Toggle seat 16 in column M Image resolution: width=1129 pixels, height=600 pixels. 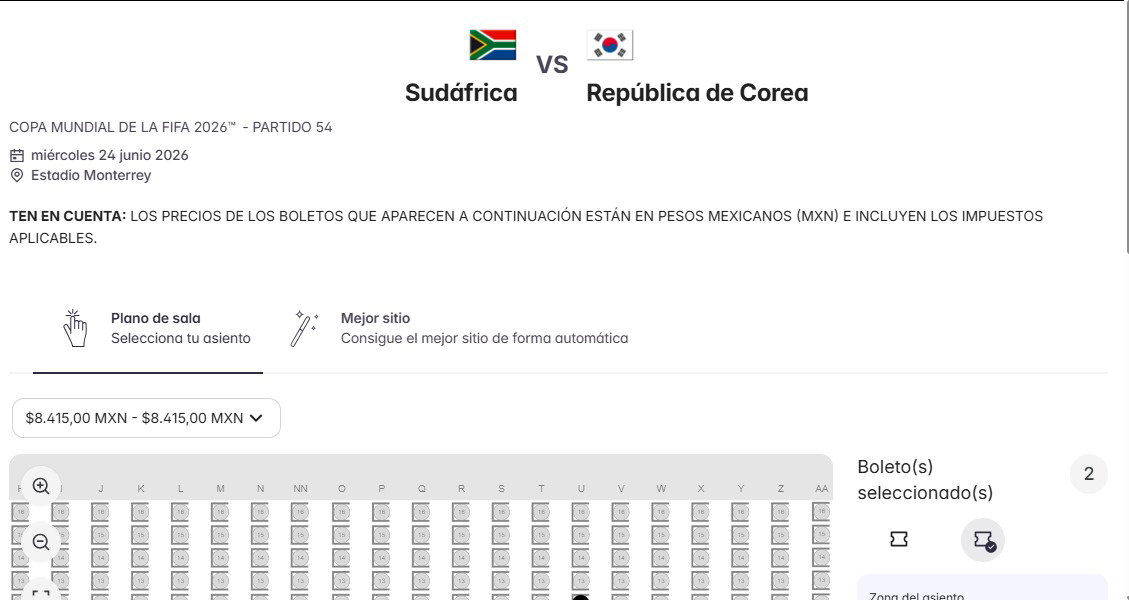220,511
